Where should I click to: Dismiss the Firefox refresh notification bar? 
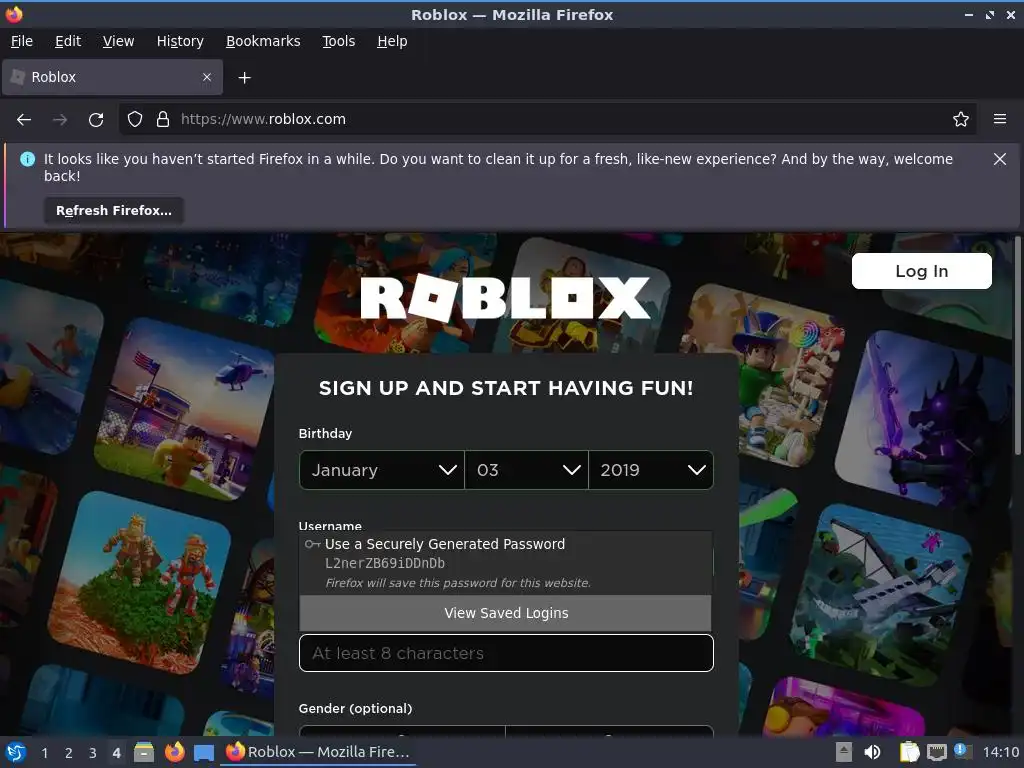click(999, 159)
